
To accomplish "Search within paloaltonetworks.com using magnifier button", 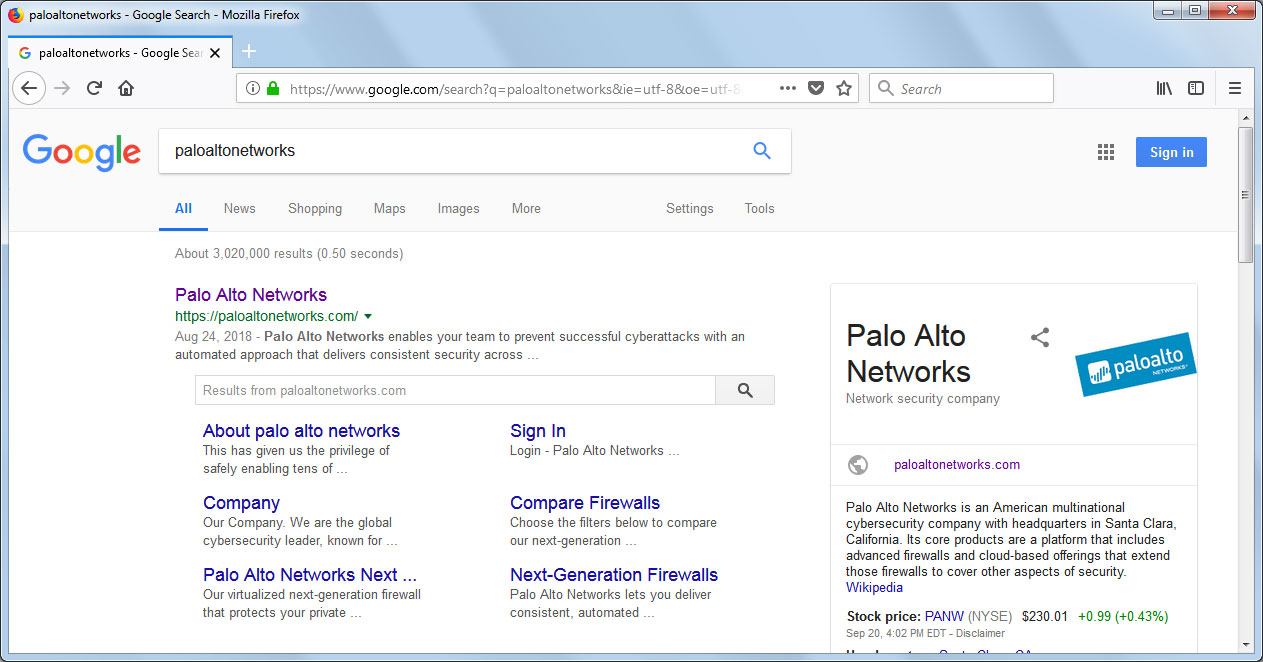I will (745, 390).
